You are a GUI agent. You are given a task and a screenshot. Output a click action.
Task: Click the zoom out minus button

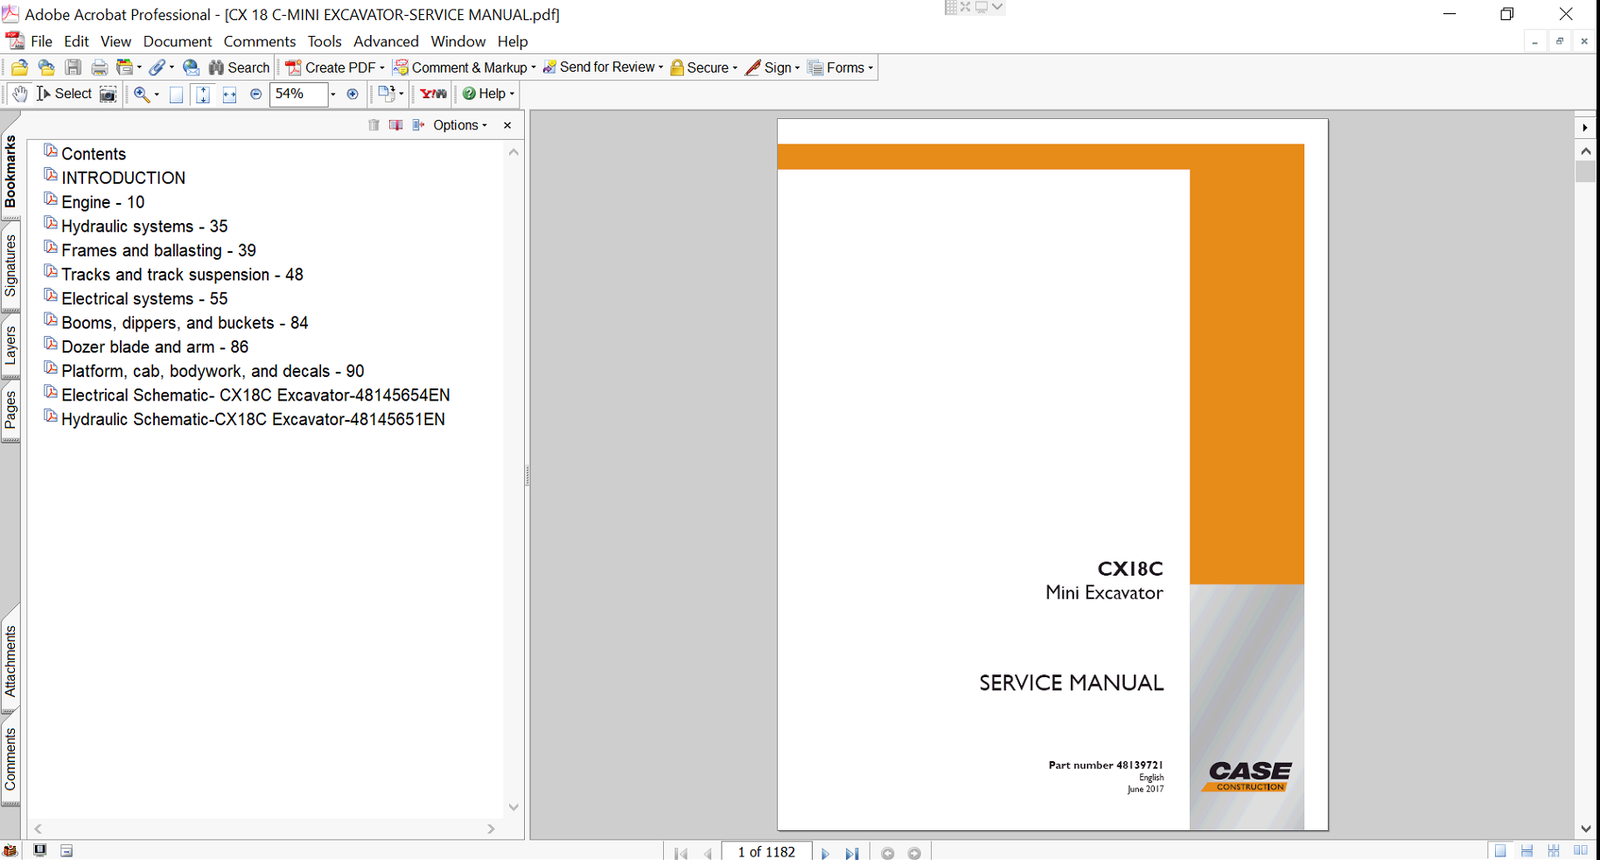[256, 94]
